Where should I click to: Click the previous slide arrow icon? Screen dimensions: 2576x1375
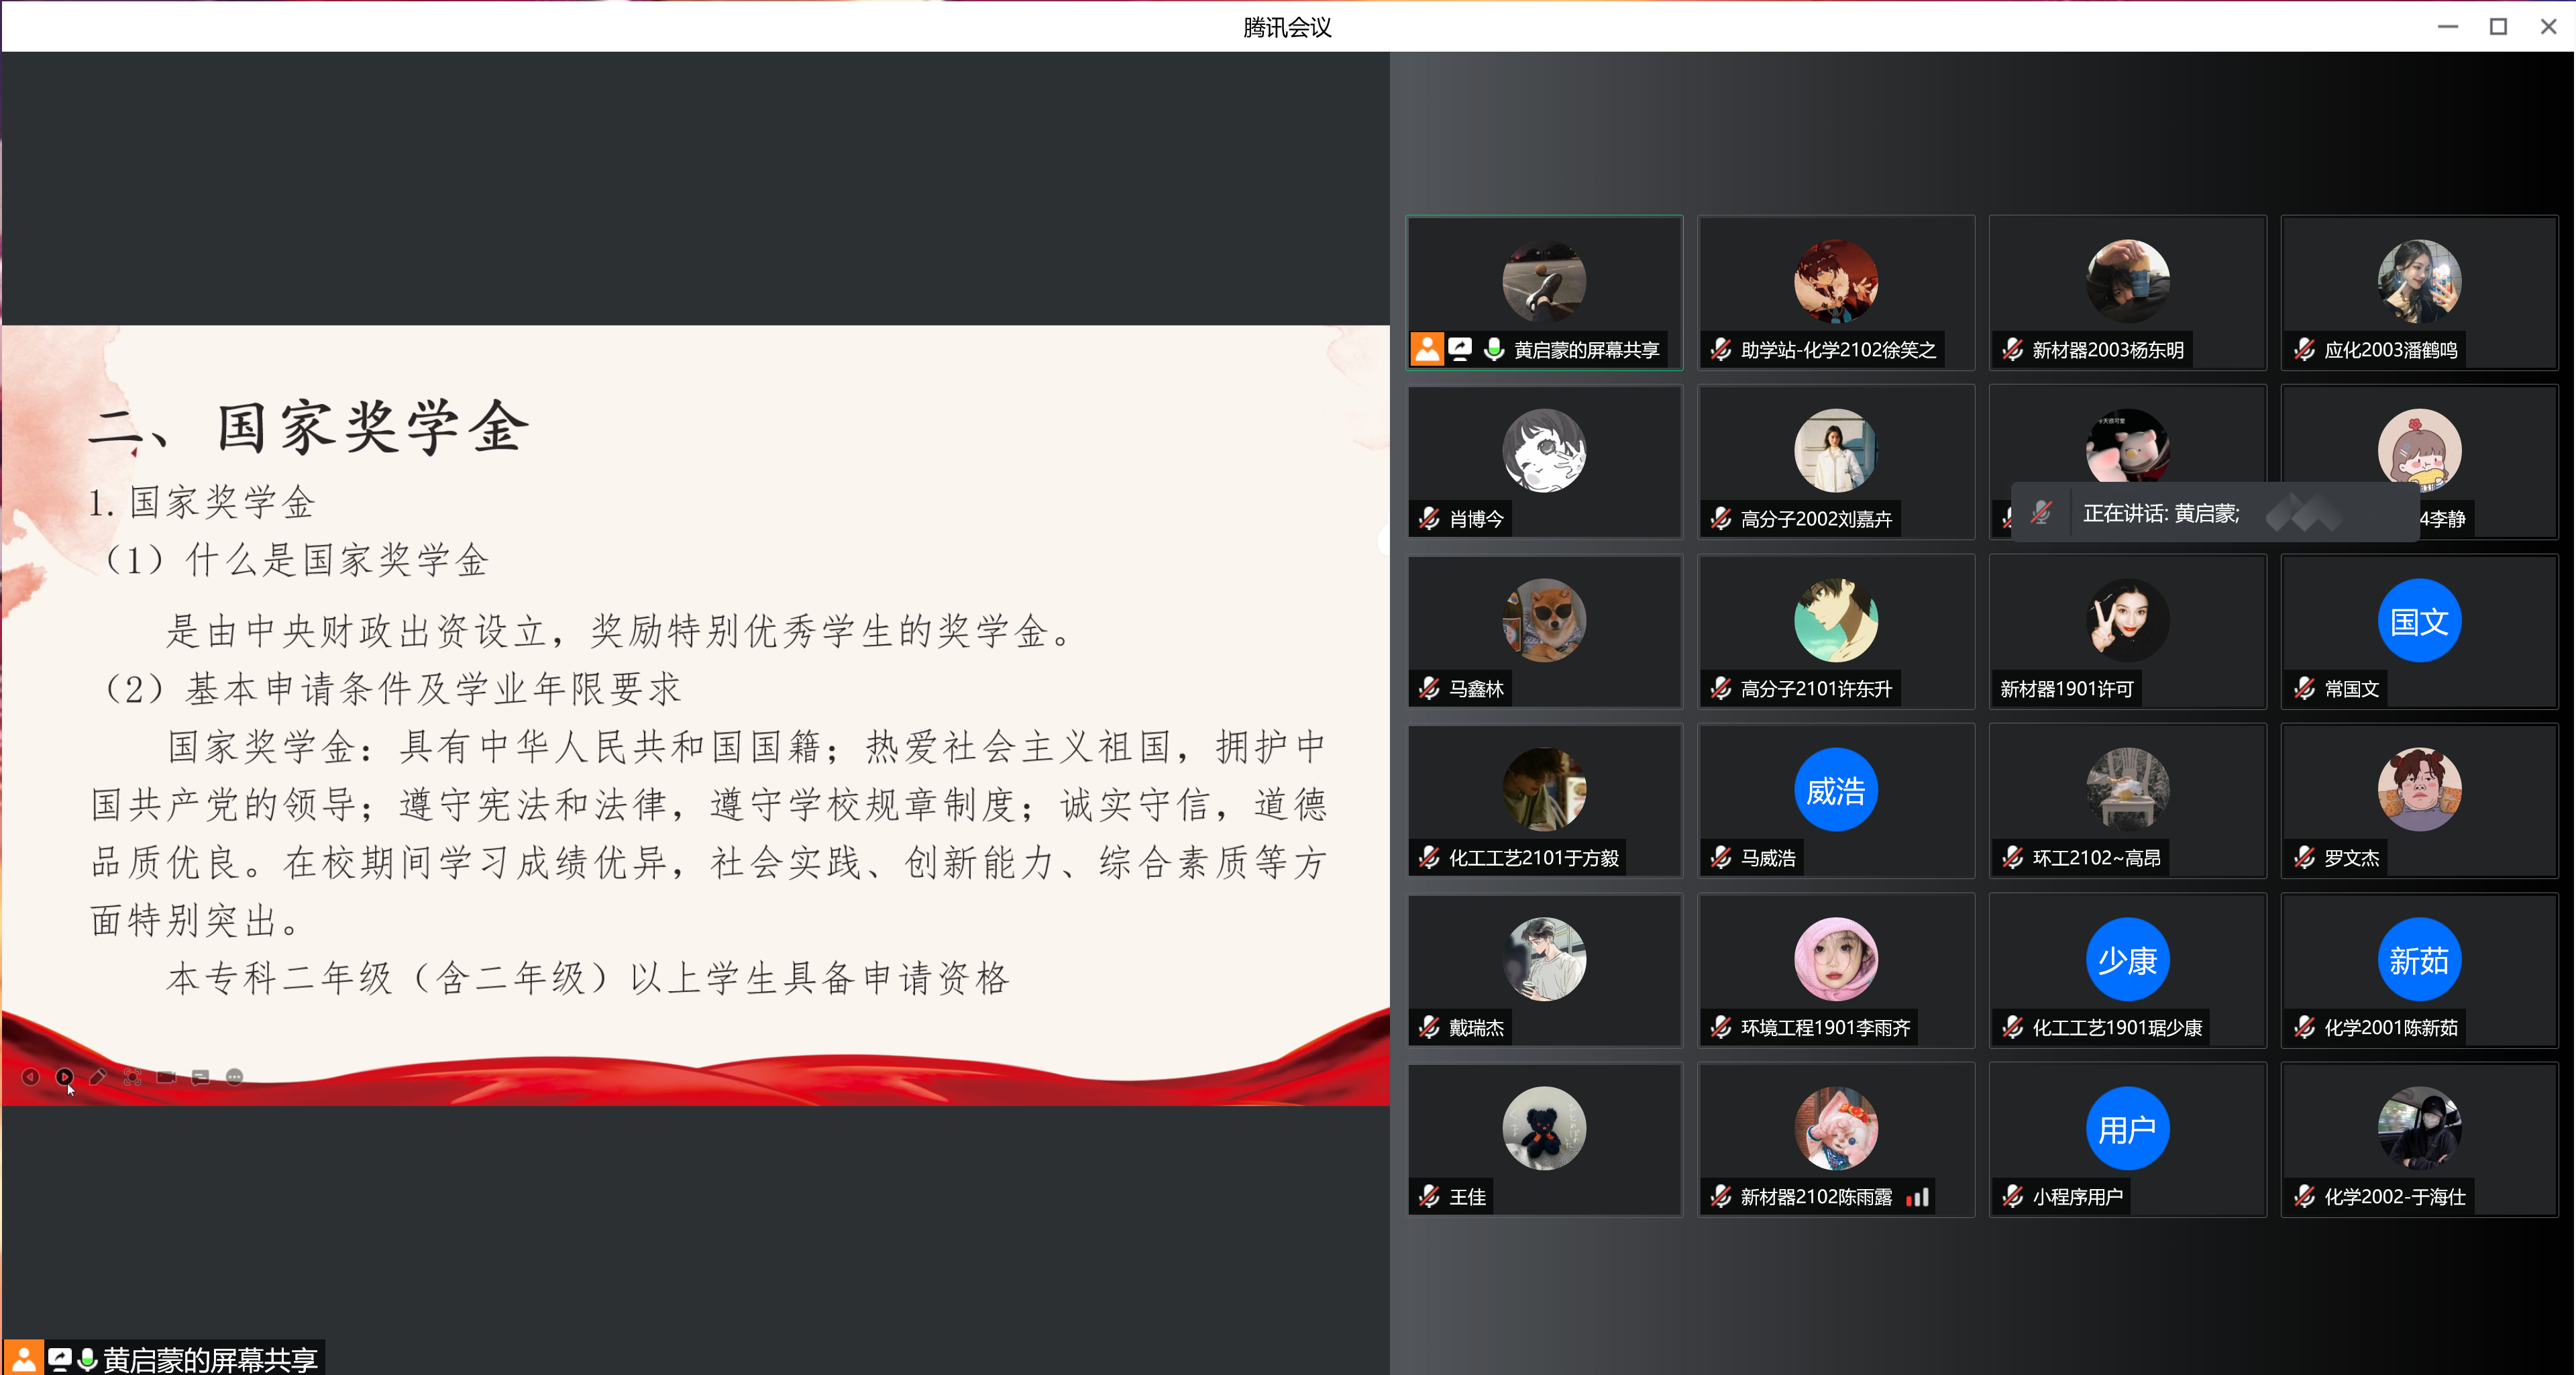[31, 1077]
